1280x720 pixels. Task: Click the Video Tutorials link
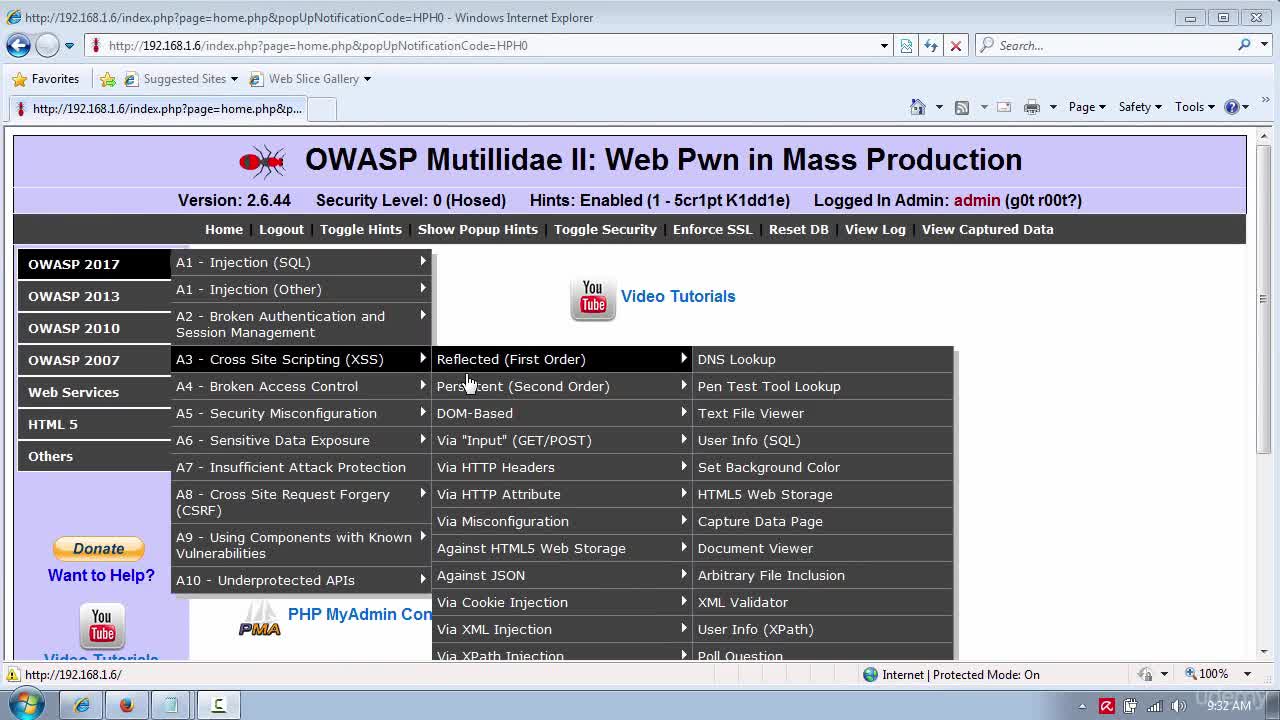(x=678, y=296)
